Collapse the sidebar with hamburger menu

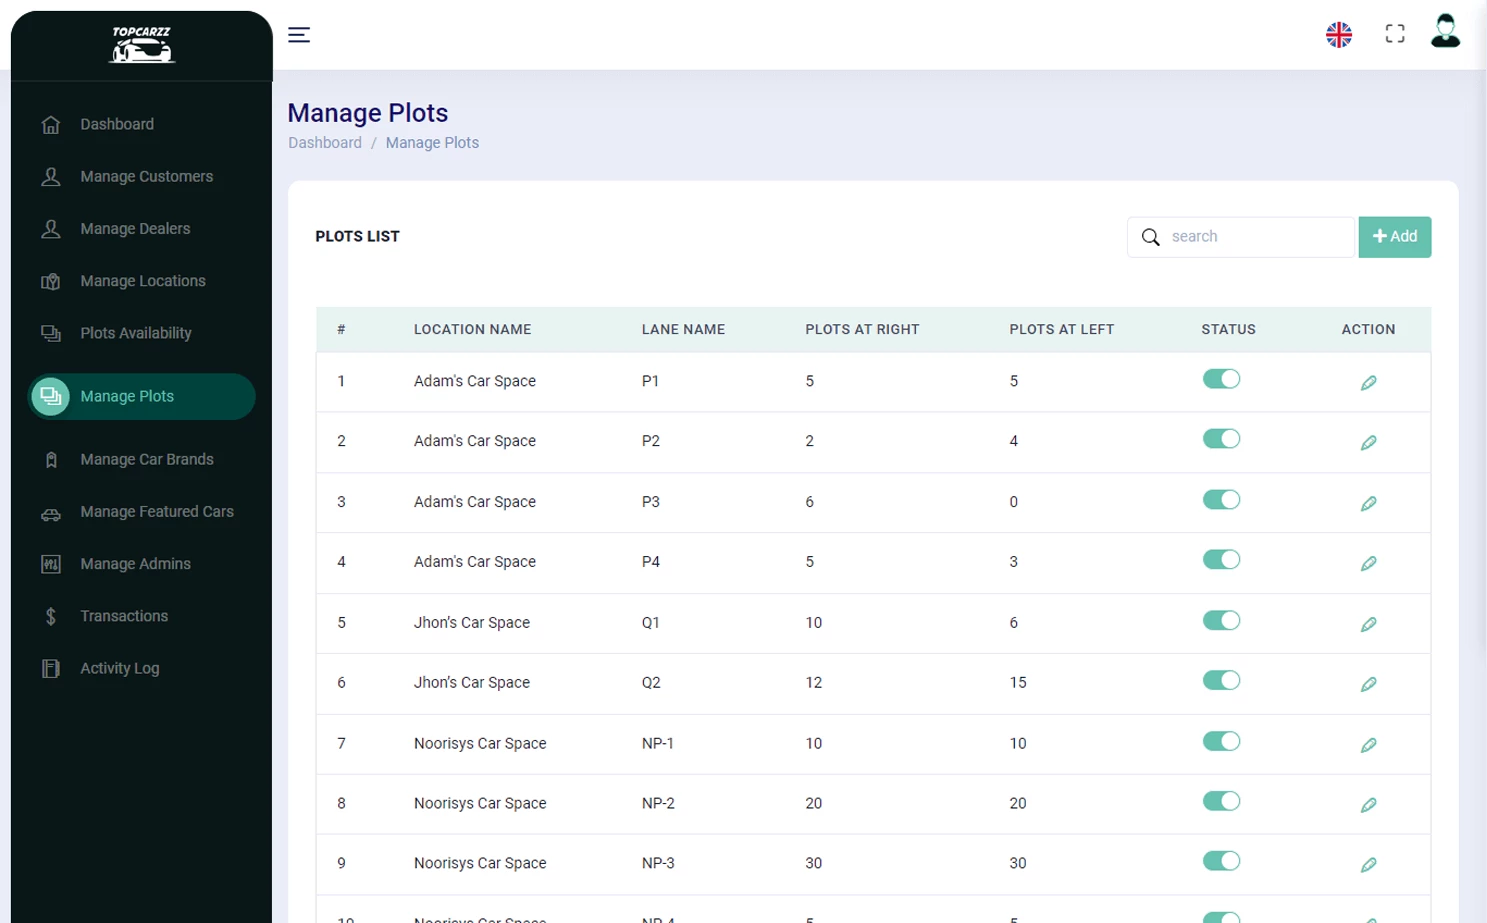(x=298, y=34)
